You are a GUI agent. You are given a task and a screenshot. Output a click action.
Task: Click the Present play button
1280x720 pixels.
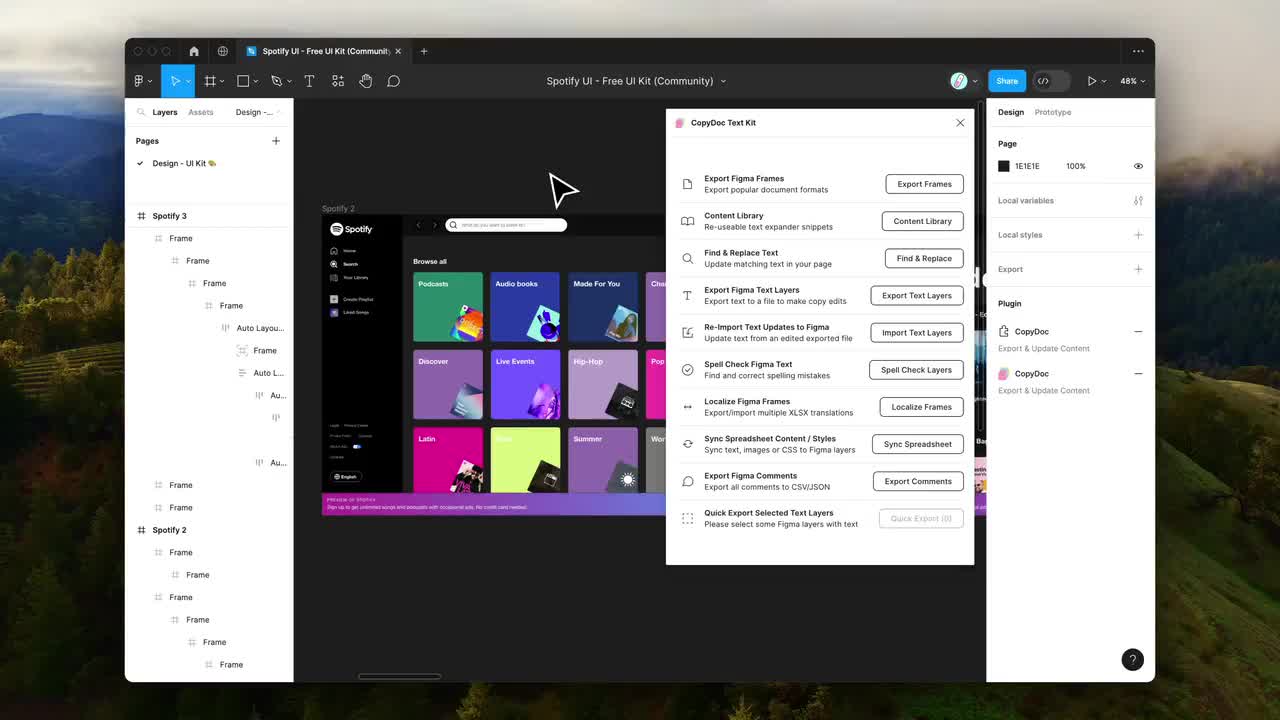[x=1092, y=81]
